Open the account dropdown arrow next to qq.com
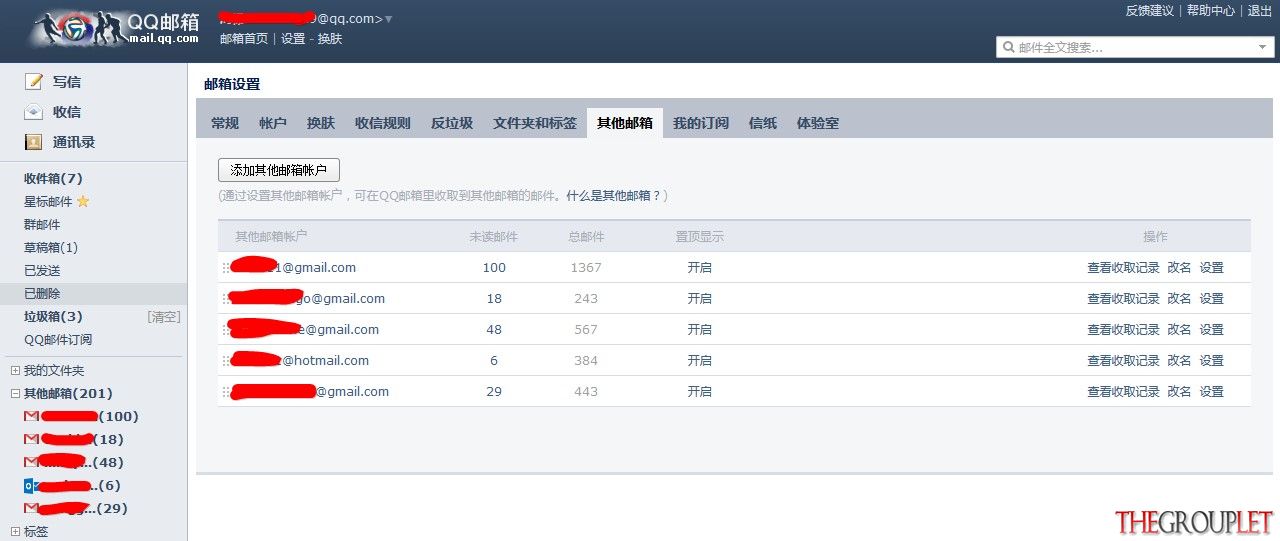Viewport: 1280px width, 541px height. coord(388,19)
